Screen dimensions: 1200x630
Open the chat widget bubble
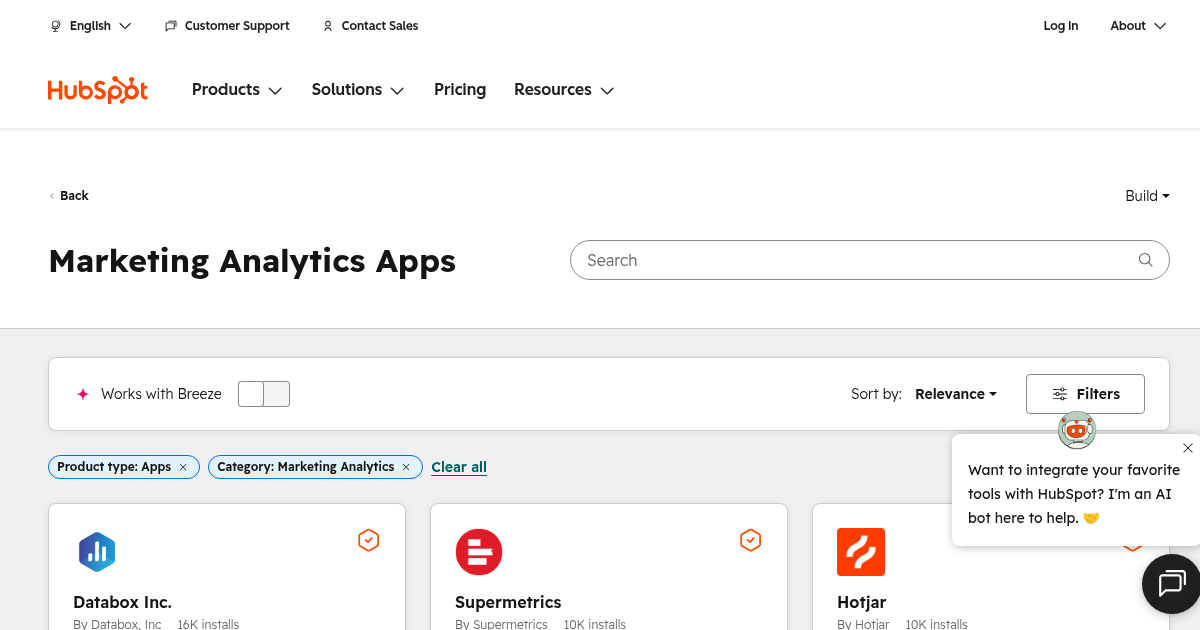click(x=1171, y=583)
